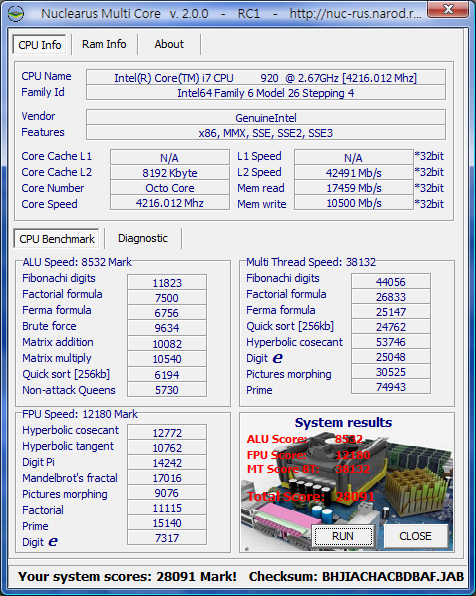Click the L1 Speed N/A field

[354, 157]
